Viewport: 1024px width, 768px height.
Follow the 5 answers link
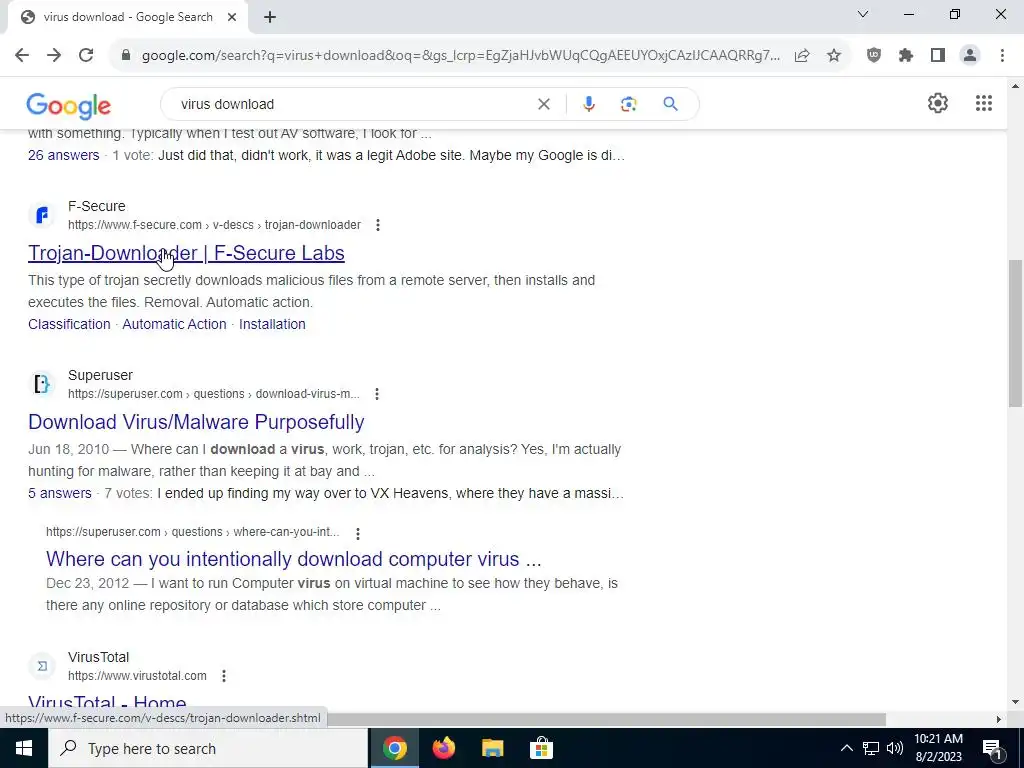coord(59,493)
